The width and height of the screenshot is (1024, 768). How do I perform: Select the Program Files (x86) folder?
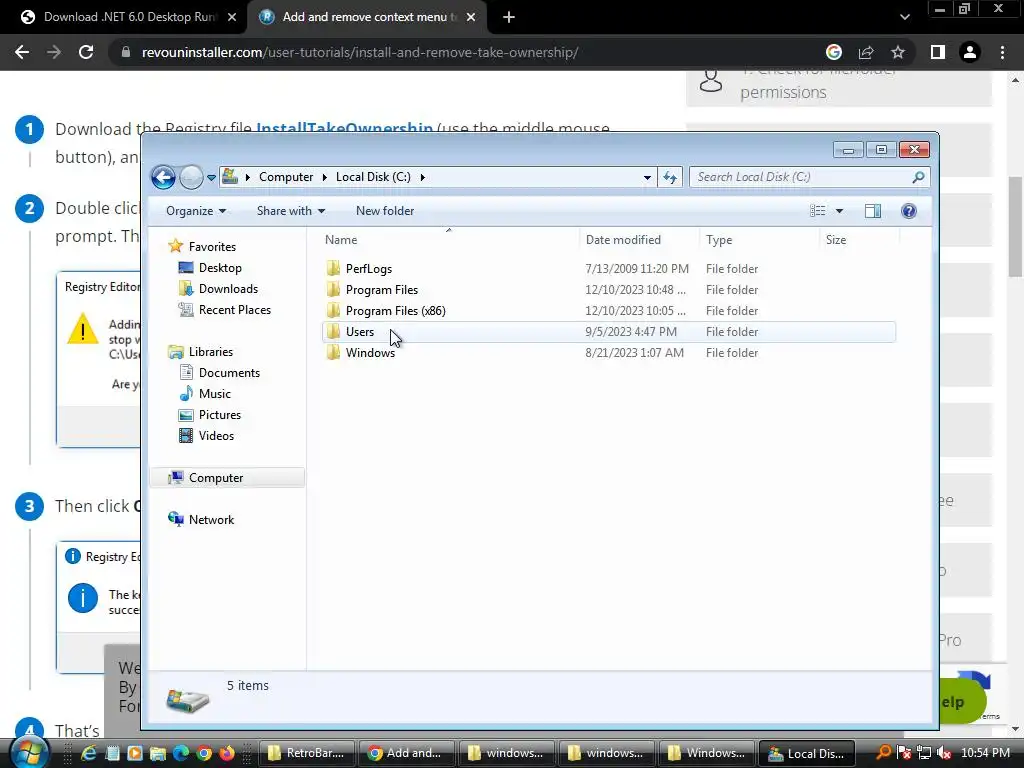pos(609,310)
